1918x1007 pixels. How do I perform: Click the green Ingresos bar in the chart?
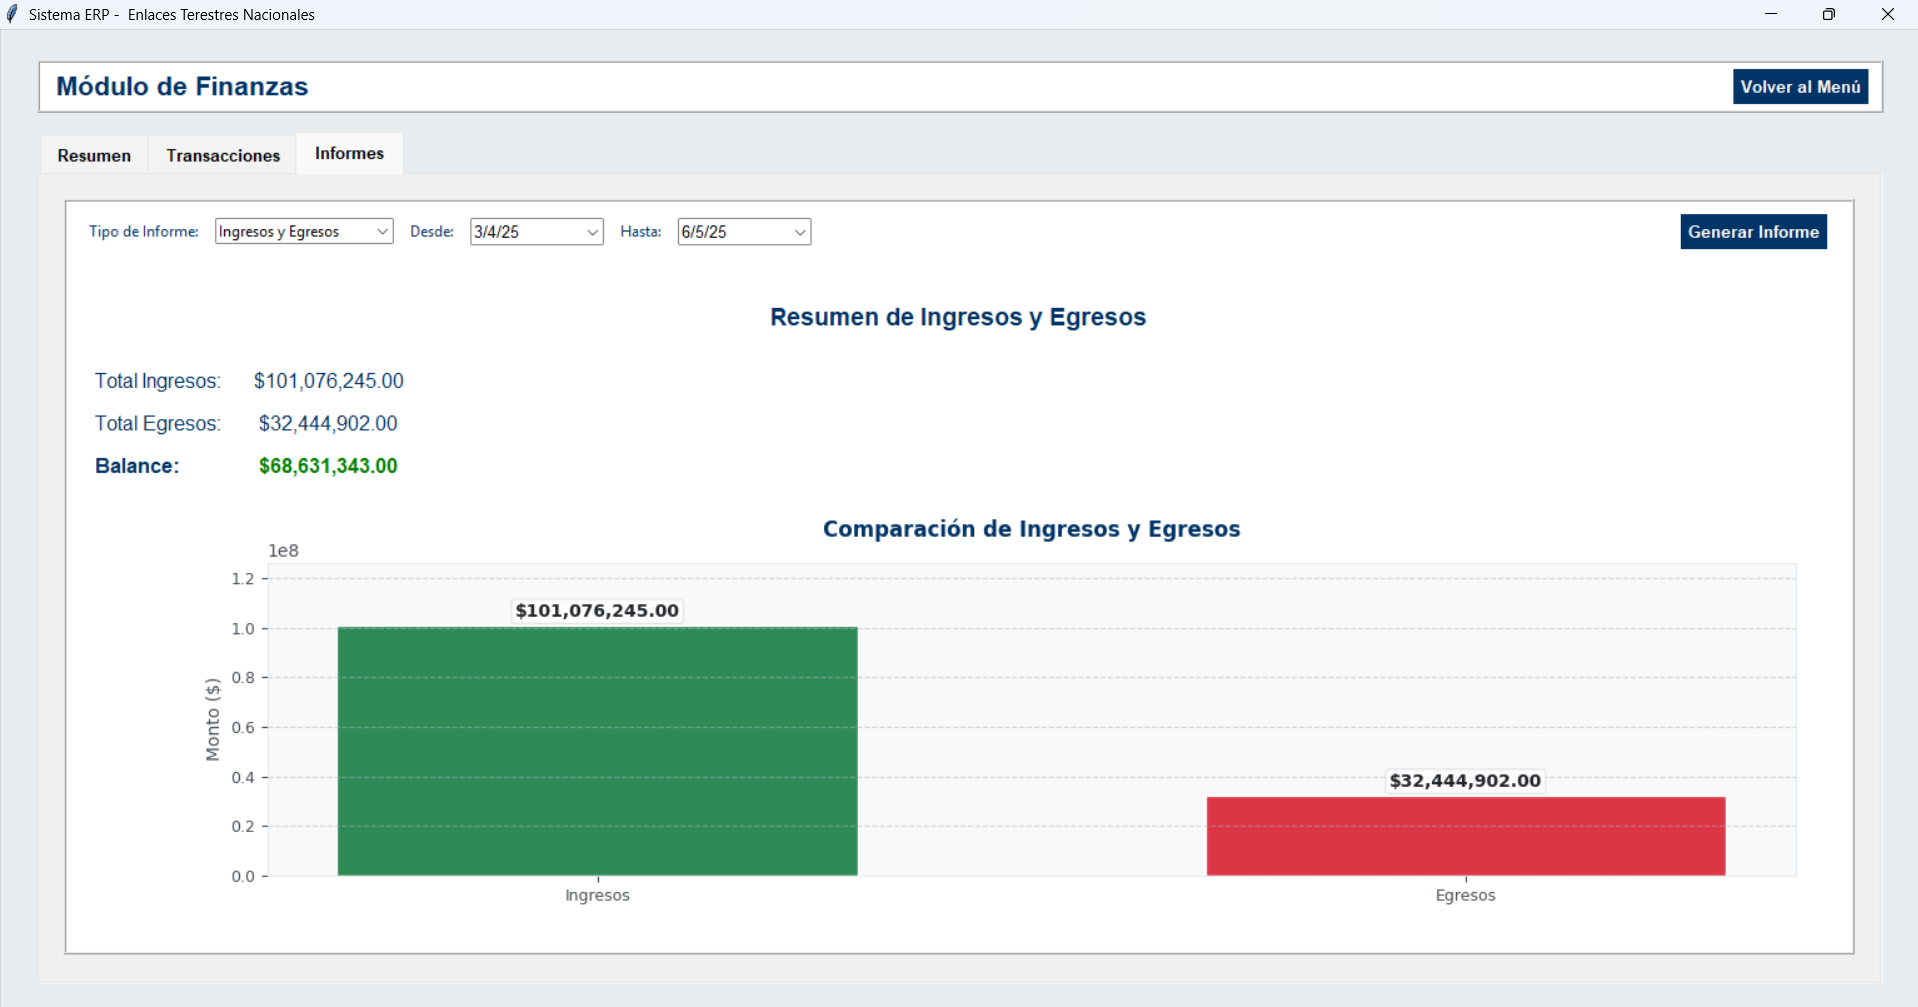pyautogui.click(x=597, y=751)
